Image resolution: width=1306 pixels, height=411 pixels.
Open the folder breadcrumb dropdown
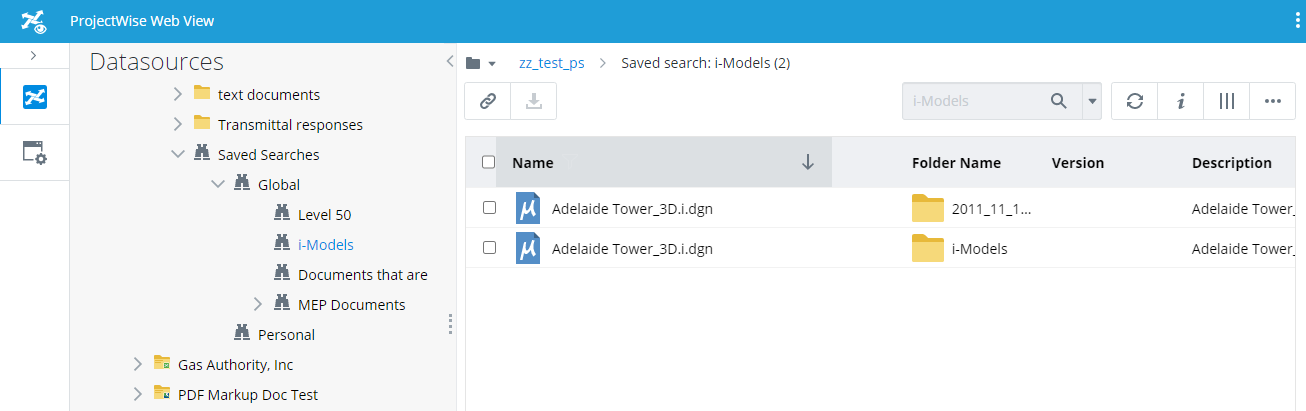[481, 64]
